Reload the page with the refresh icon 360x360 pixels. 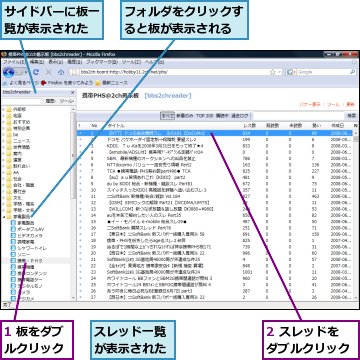(x=36, y=72)
